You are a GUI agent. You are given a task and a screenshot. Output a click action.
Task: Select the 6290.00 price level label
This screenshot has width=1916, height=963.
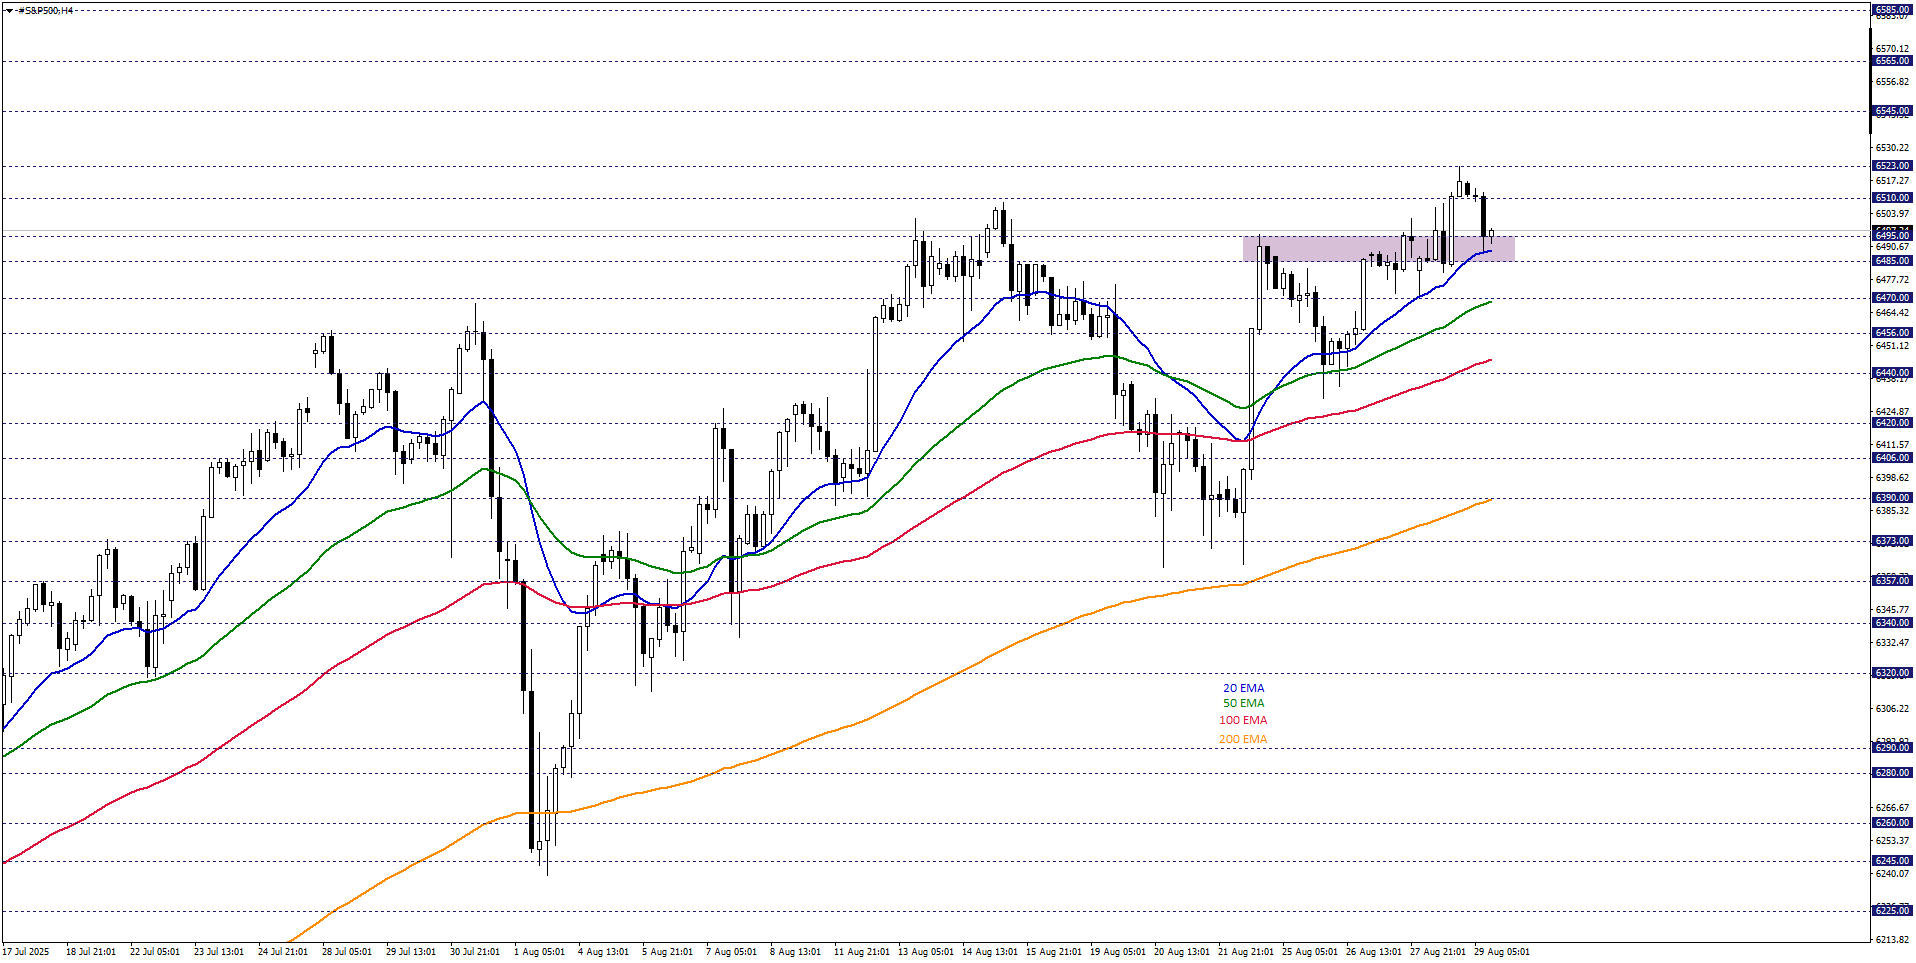coord(1892,748)
